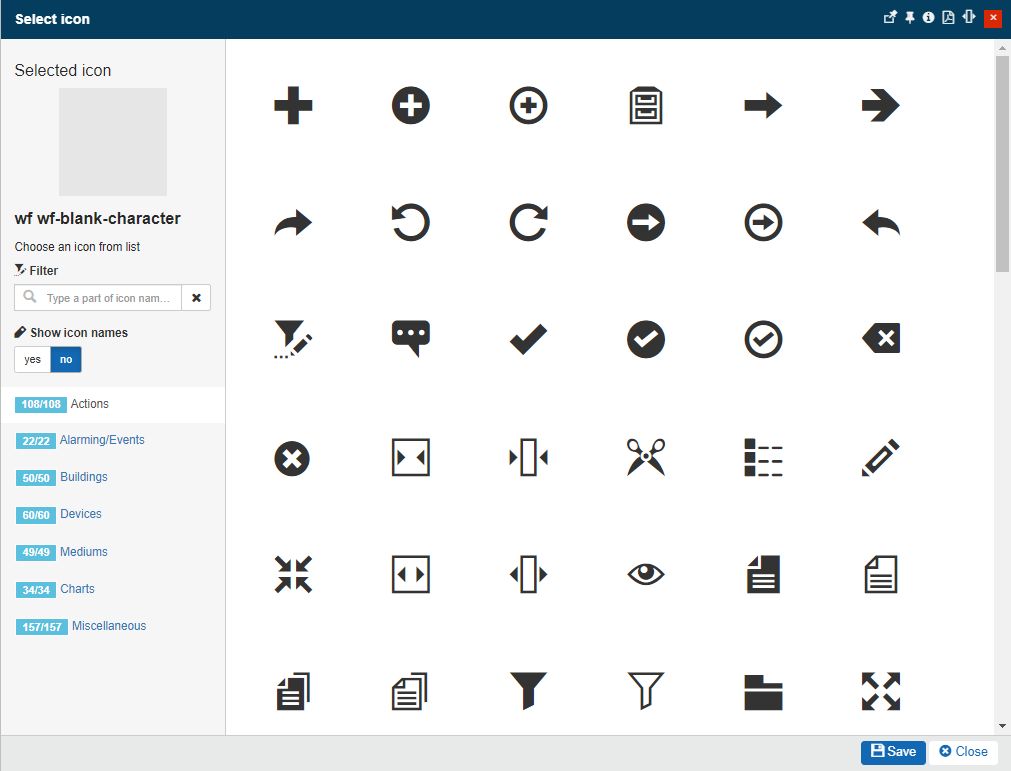
Task: Pin the Select icon dialog
Action: [x=909, y=17]
